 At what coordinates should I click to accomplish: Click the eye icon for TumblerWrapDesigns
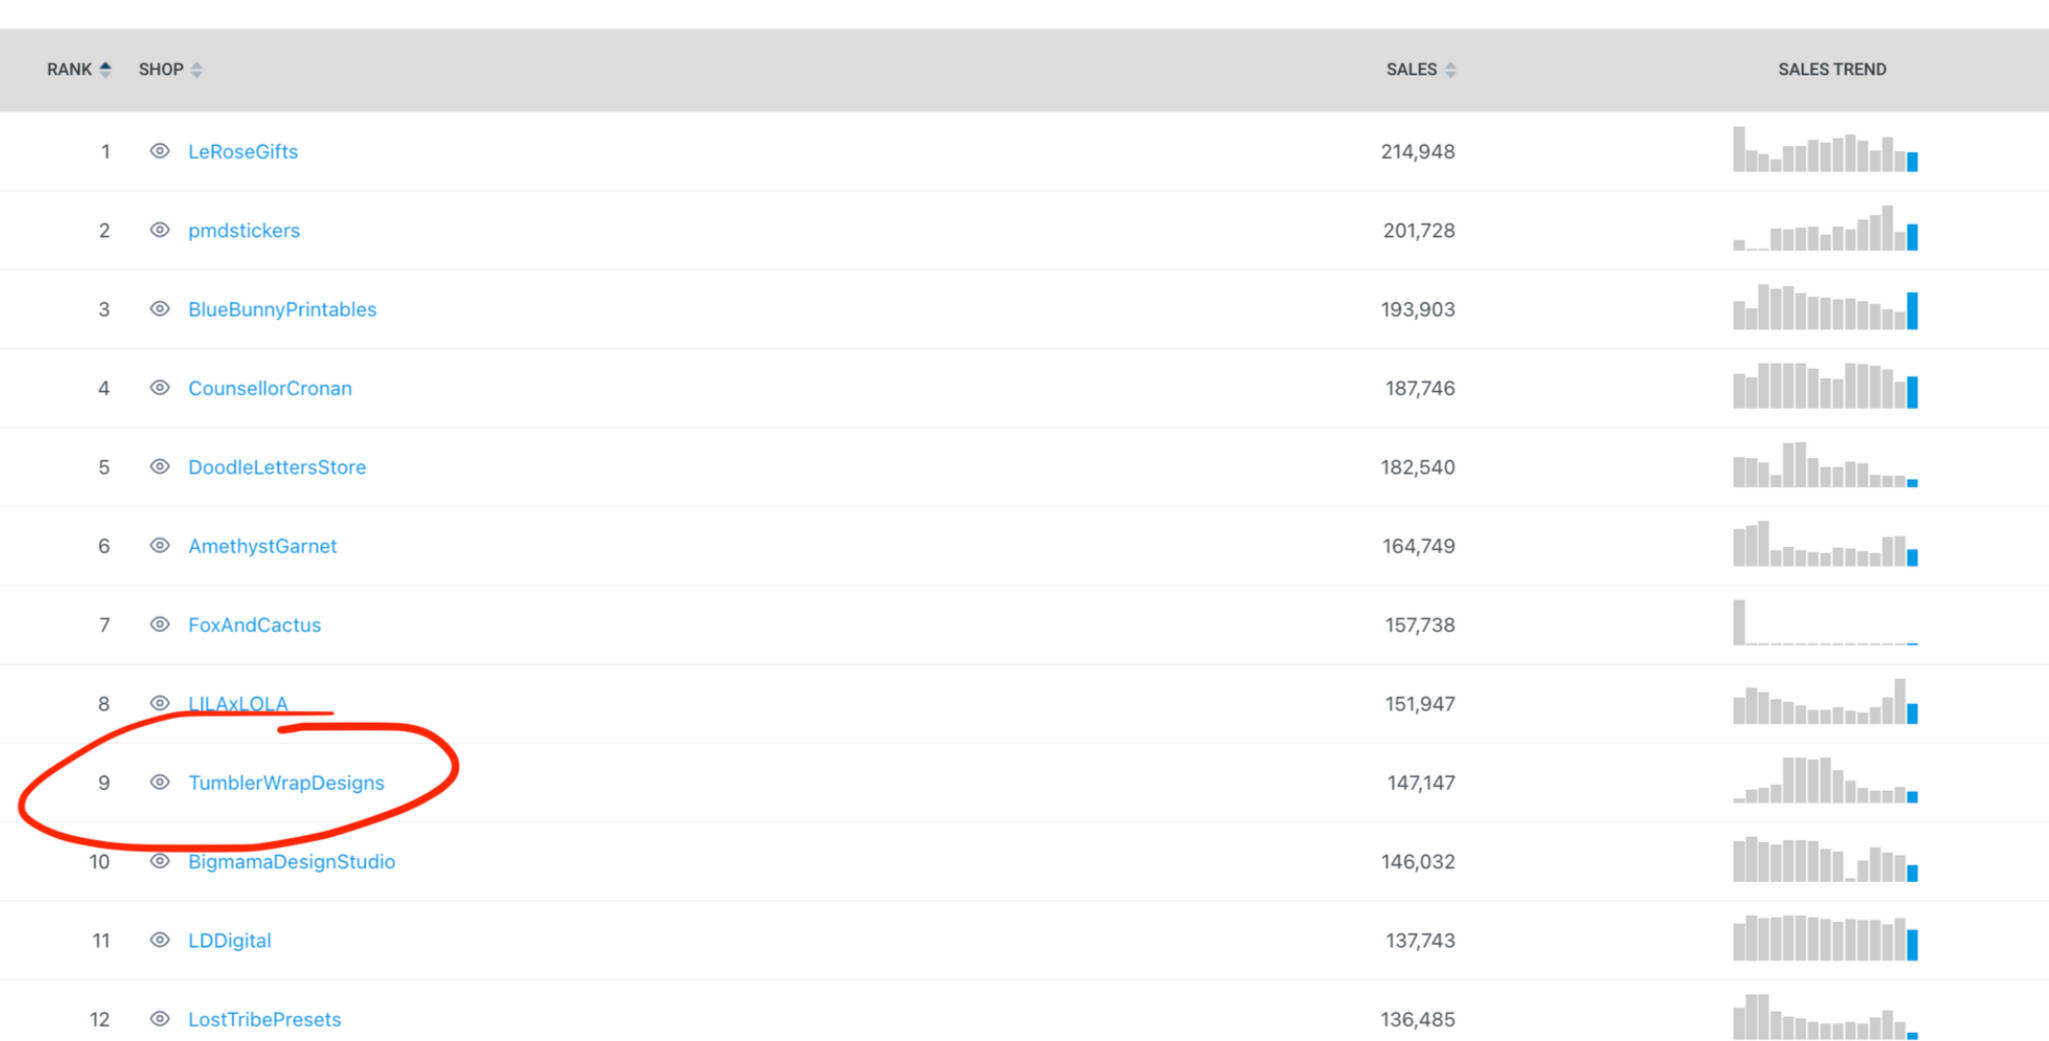(159, 782)
